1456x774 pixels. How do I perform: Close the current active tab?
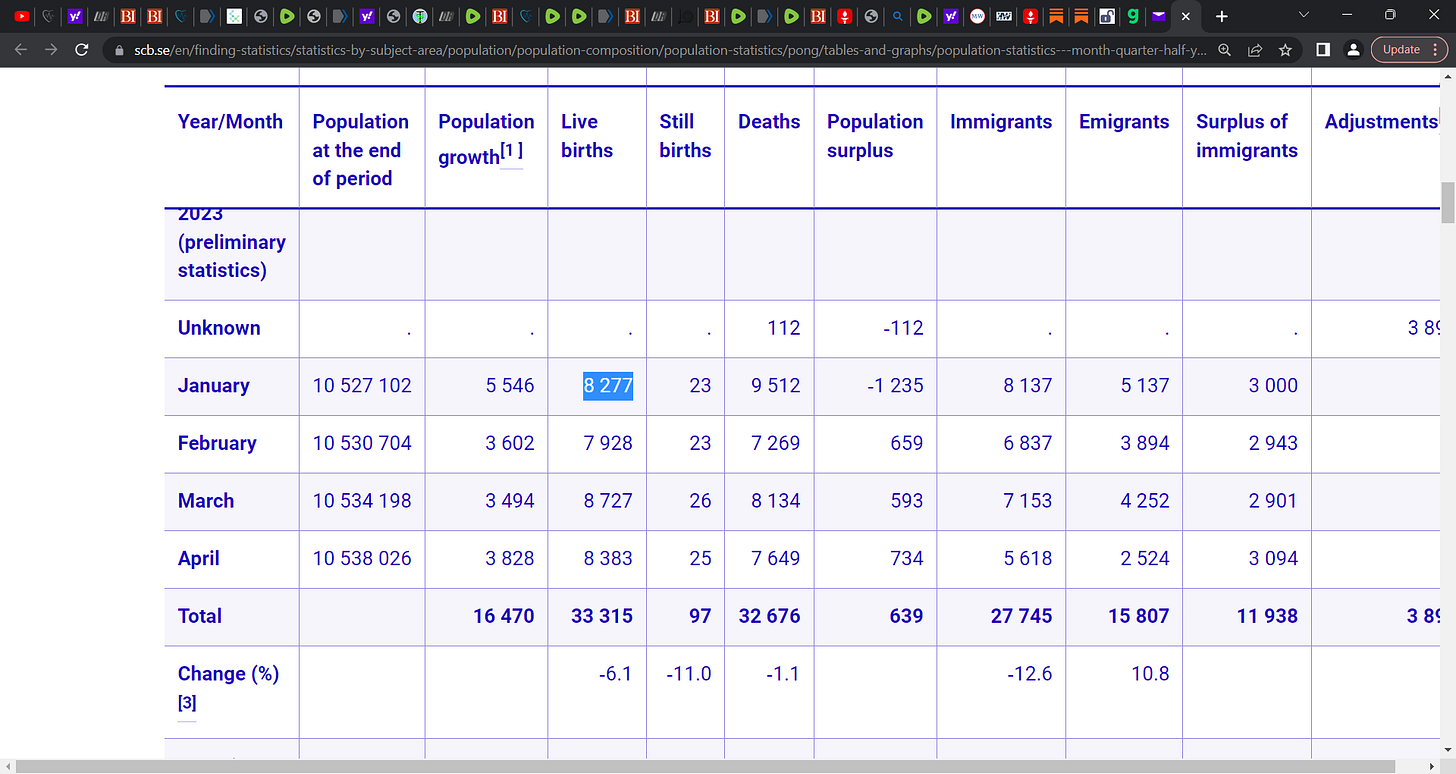tap(1186, 16)
